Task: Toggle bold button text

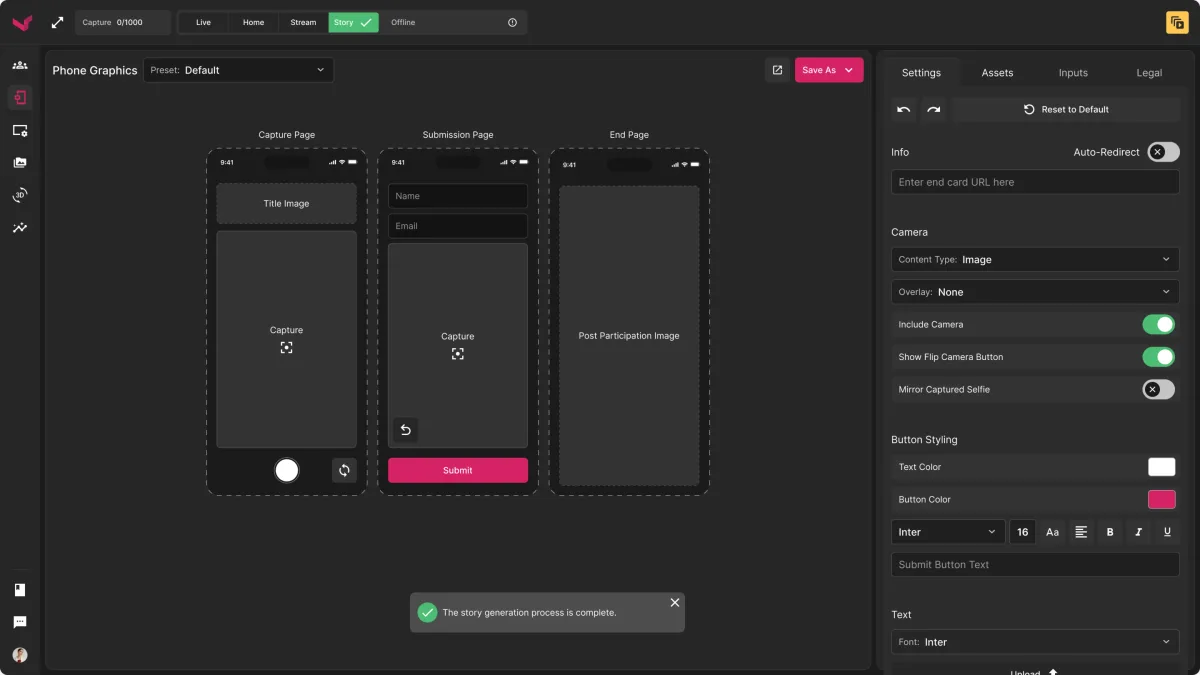Action: click(1110, 532)
